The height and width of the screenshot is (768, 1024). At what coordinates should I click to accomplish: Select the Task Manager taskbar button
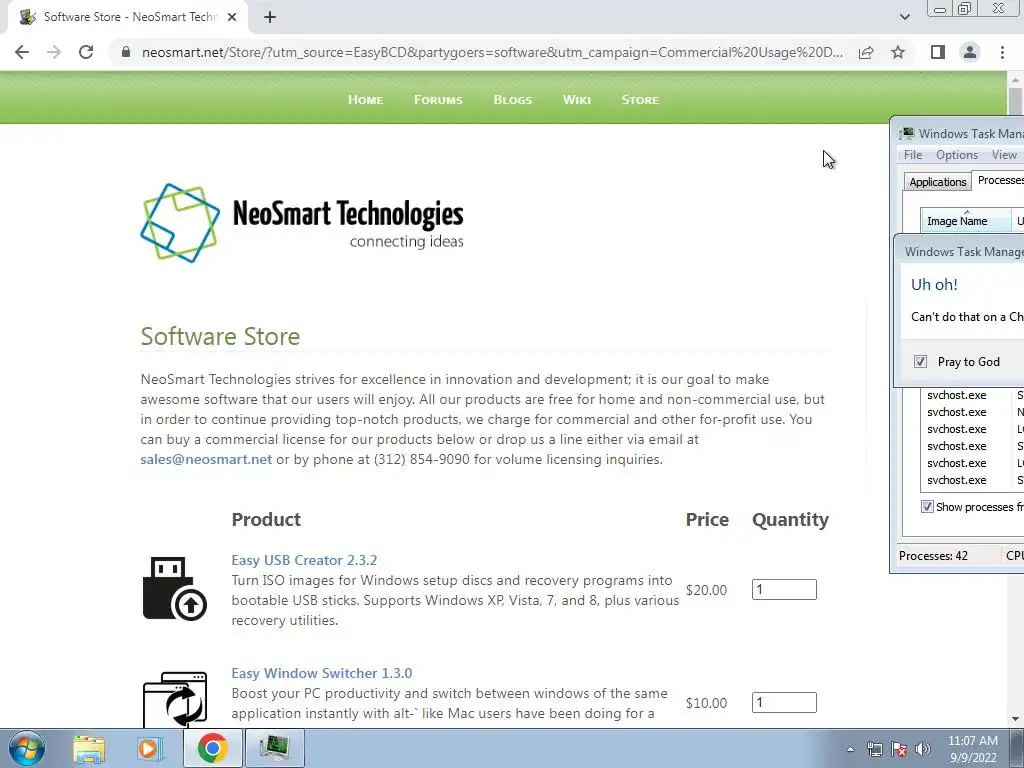point(275,748)
